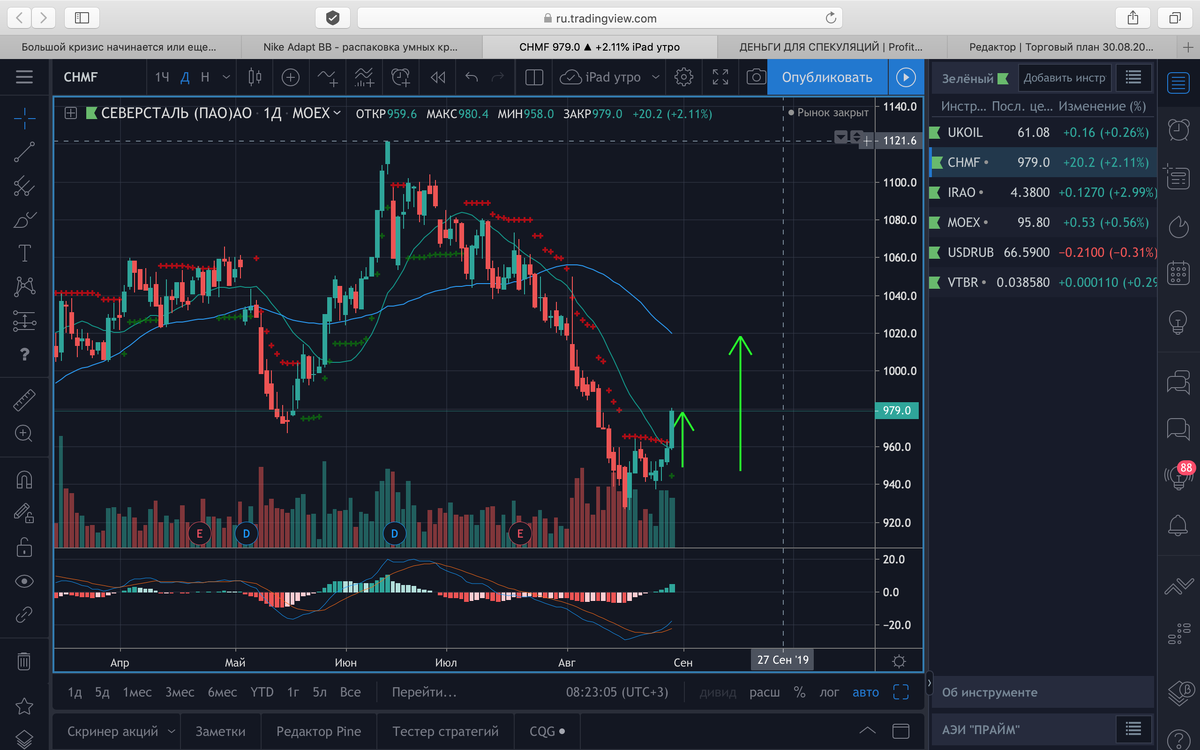Toggle magnet mode

pos(25,479)
